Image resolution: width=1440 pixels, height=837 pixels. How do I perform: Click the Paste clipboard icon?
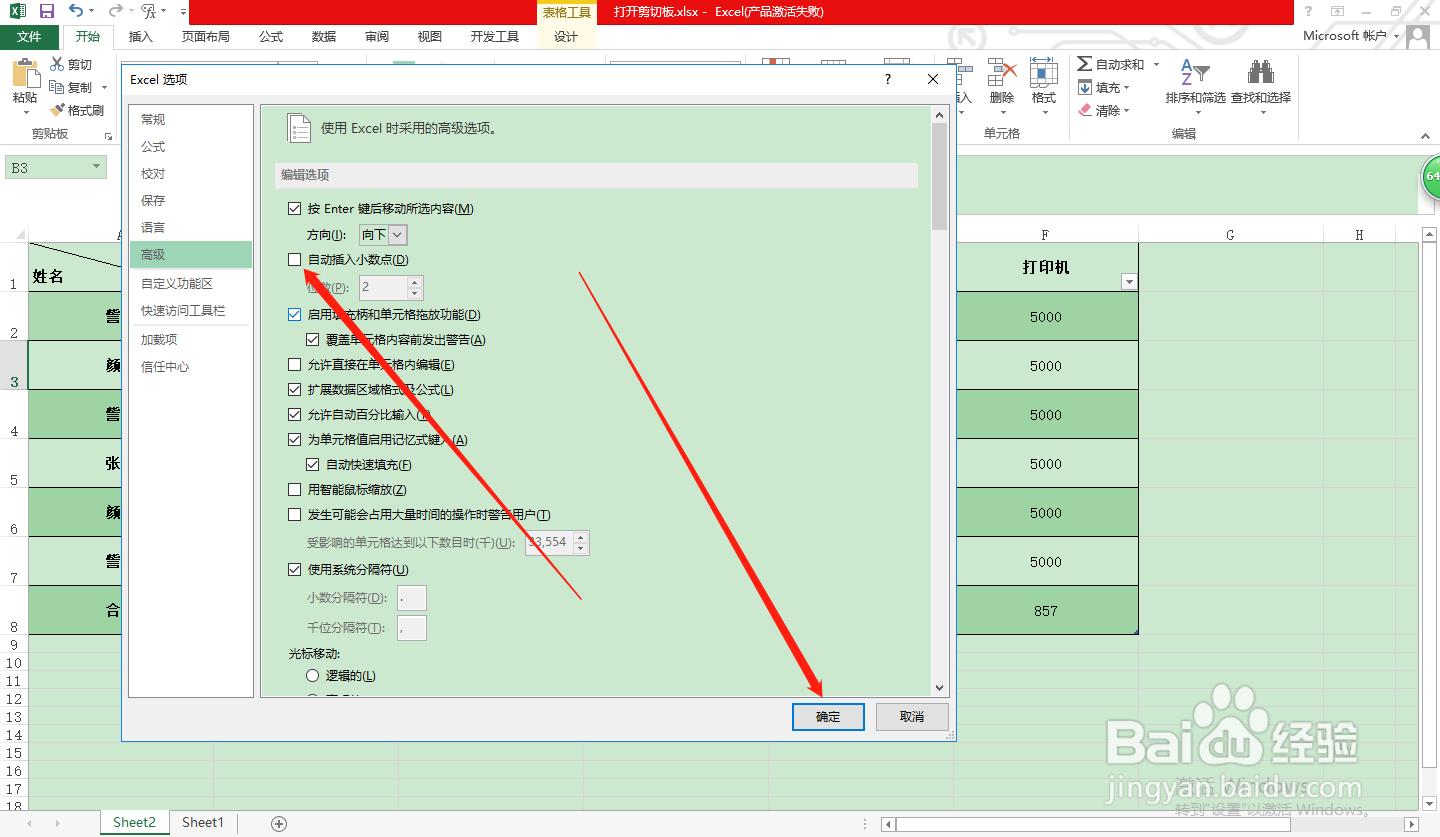click(x=25, y=75)
